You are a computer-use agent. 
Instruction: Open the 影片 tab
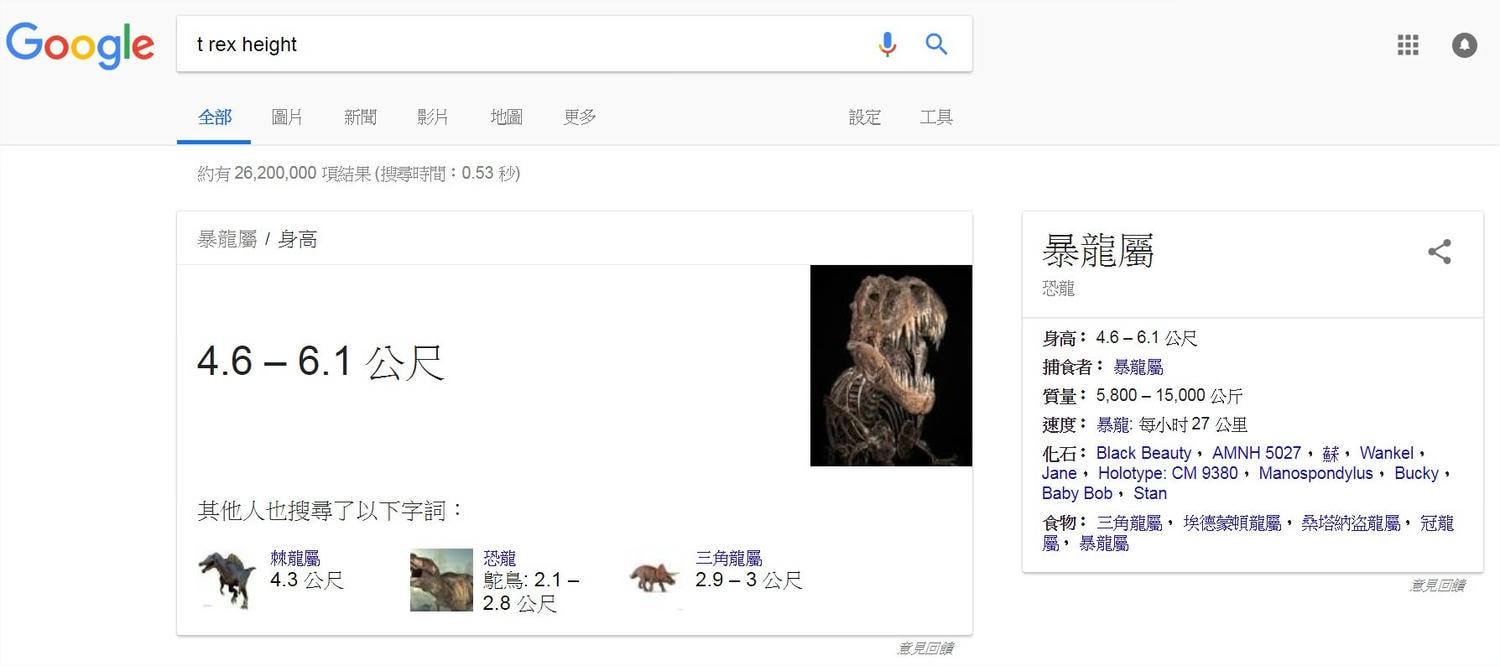[433, 117]
